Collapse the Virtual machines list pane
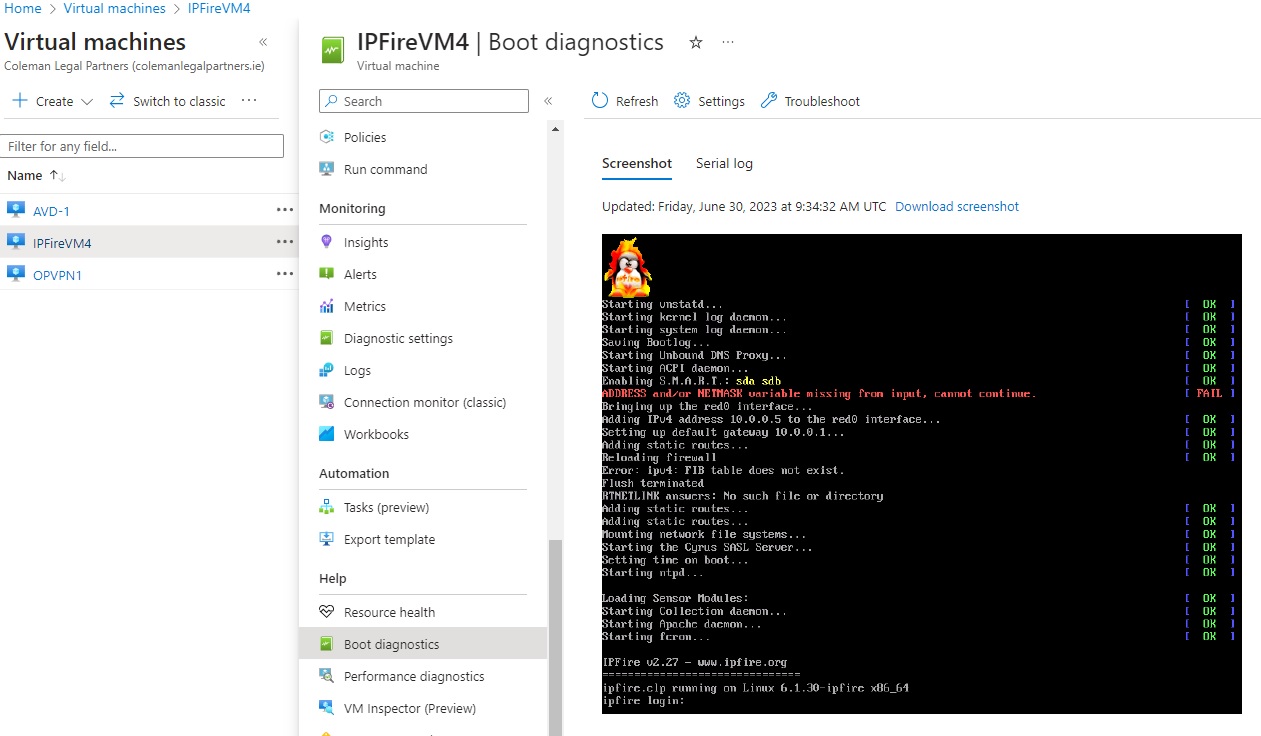 [x=263, y=42]
